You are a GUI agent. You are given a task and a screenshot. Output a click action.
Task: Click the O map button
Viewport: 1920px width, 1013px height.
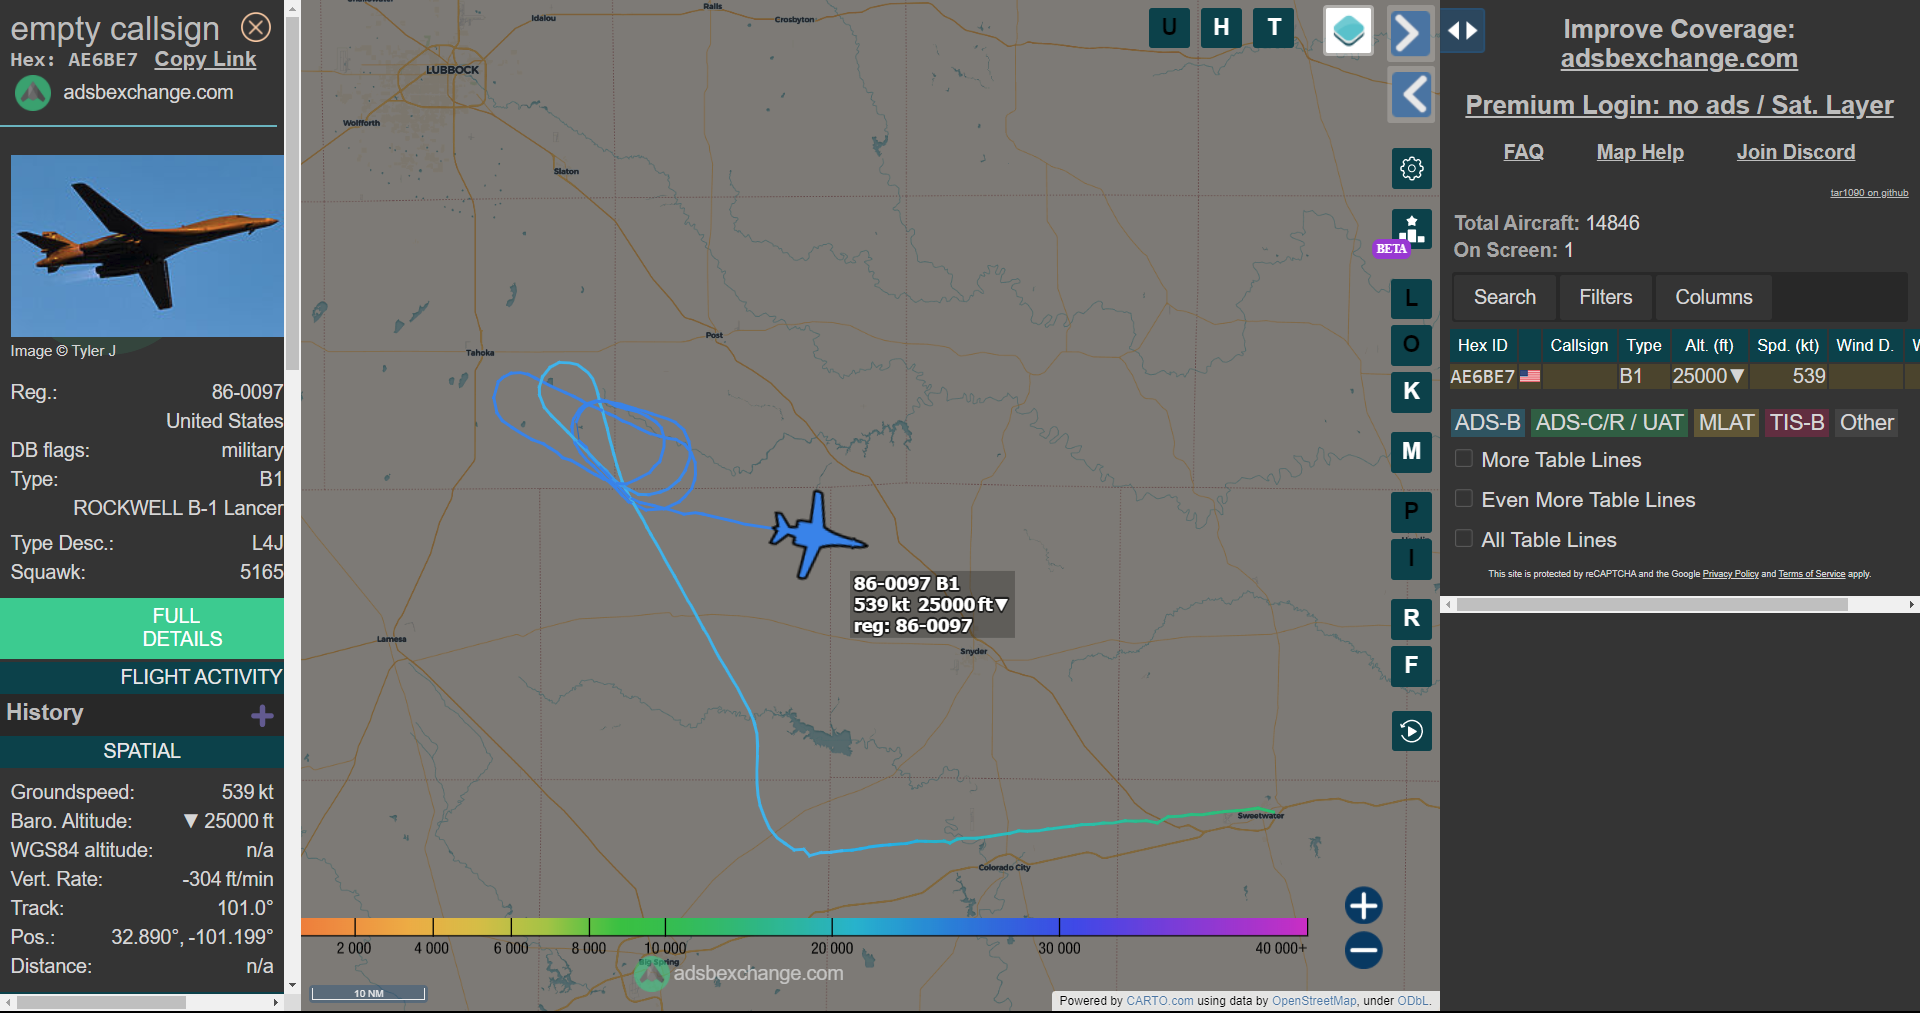click(x=1411, y=345)
